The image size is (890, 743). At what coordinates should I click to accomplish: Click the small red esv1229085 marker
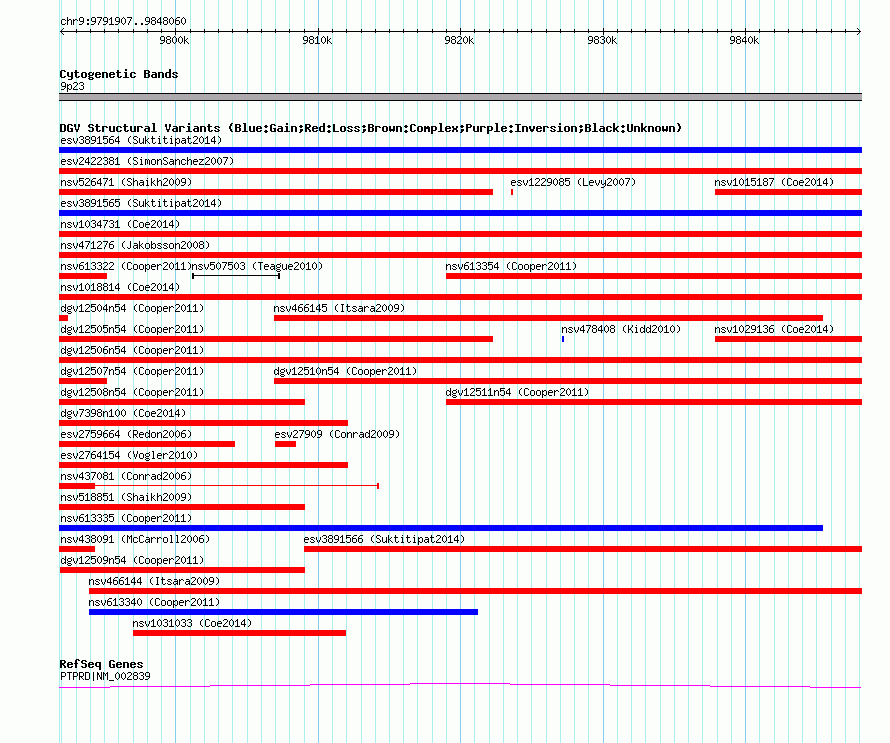click(x=512, y=192)
